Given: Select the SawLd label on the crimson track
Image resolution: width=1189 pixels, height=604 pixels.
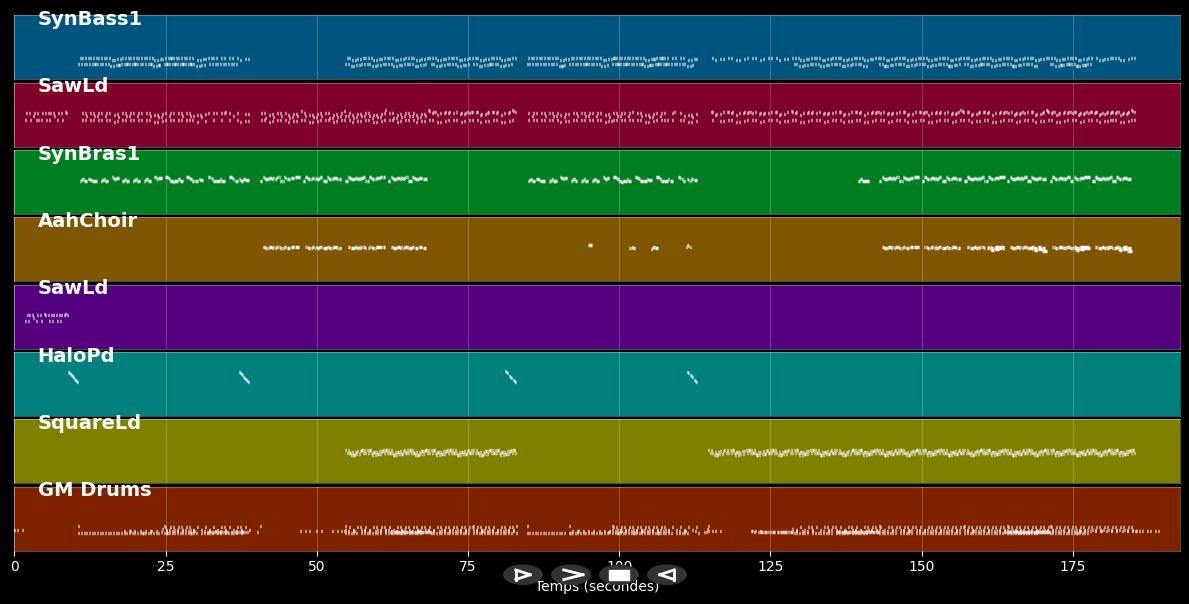Looking at the screenshot, I should [x=72, y=86].
